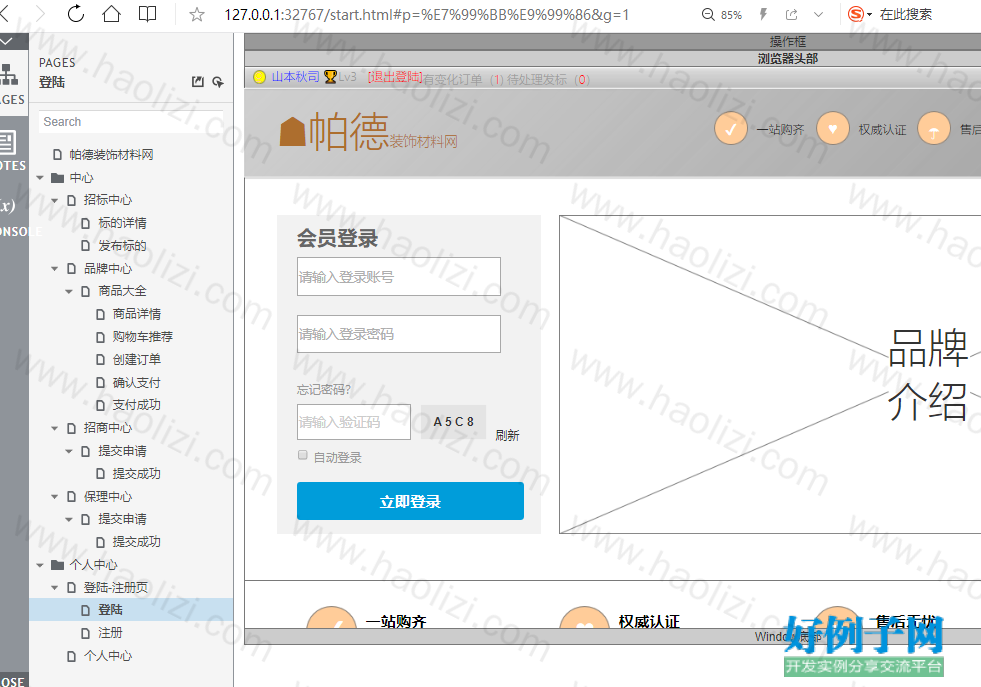Image resolution: width=981 pixels, height=687 pixels.
Task: Click the trophy Lv3 icon
Action: [330, 77]
